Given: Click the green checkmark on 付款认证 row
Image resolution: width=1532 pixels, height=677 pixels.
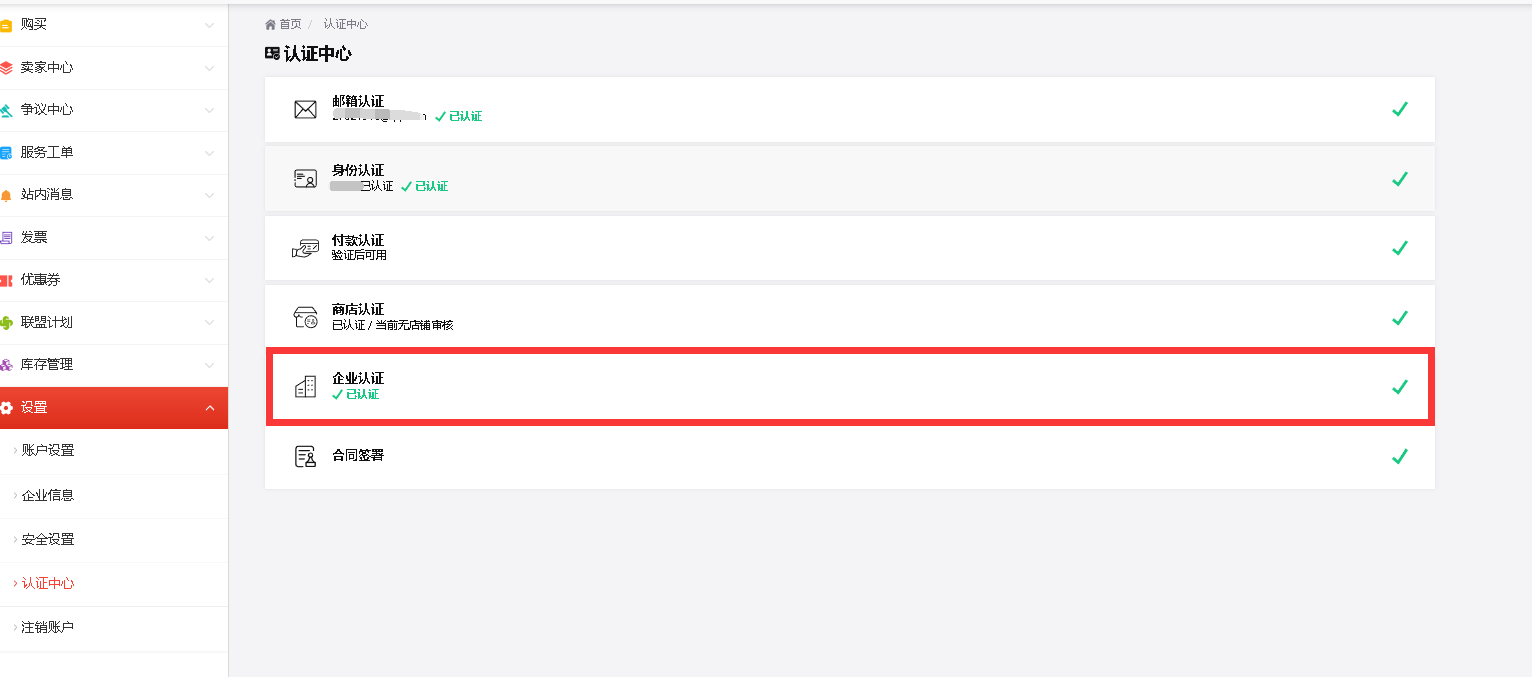Looking at the screenshot, I should (x=1400, y=248).
